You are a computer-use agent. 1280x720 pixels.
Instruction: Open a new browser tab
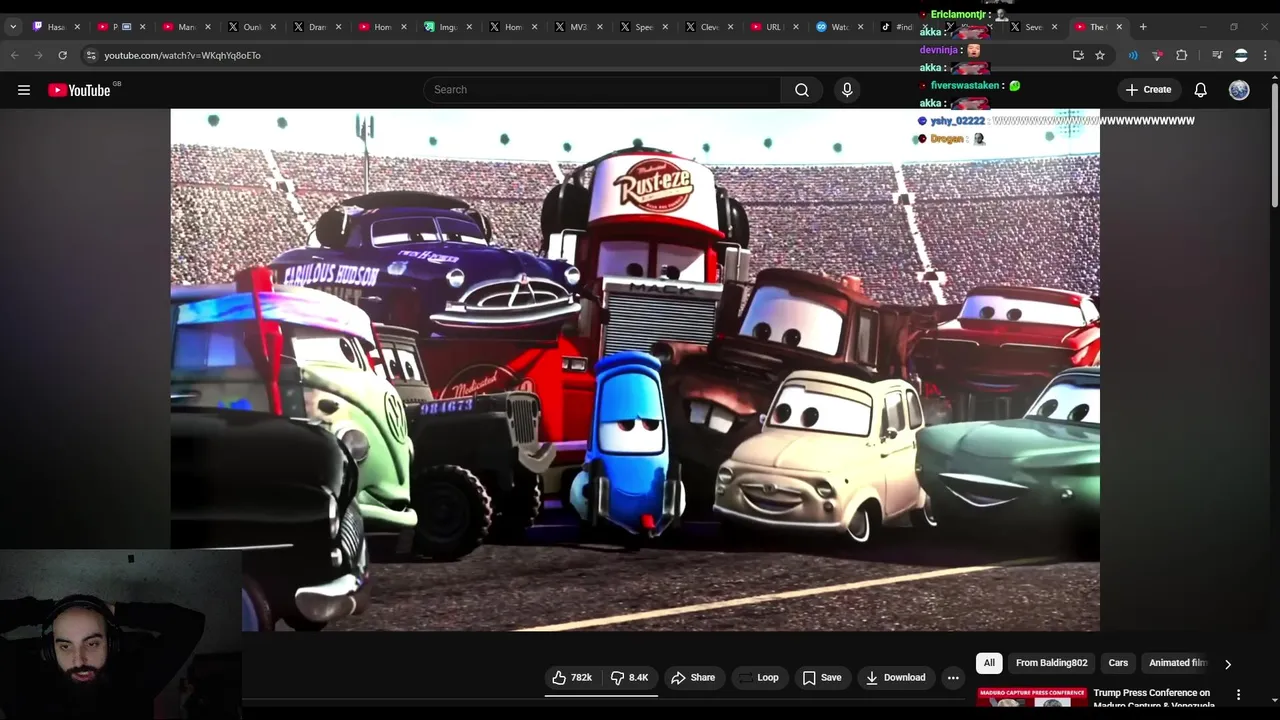1143,27
